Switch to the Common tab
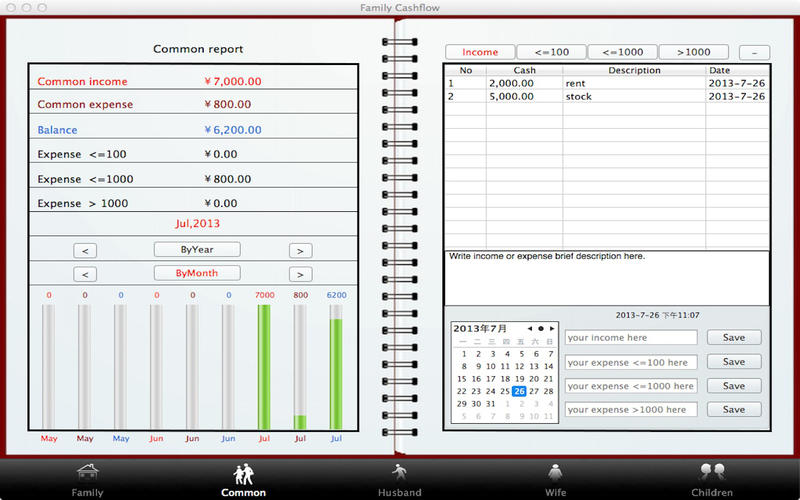Image resolution: width=800 pixels, height=500 pixels. (243, 480)
